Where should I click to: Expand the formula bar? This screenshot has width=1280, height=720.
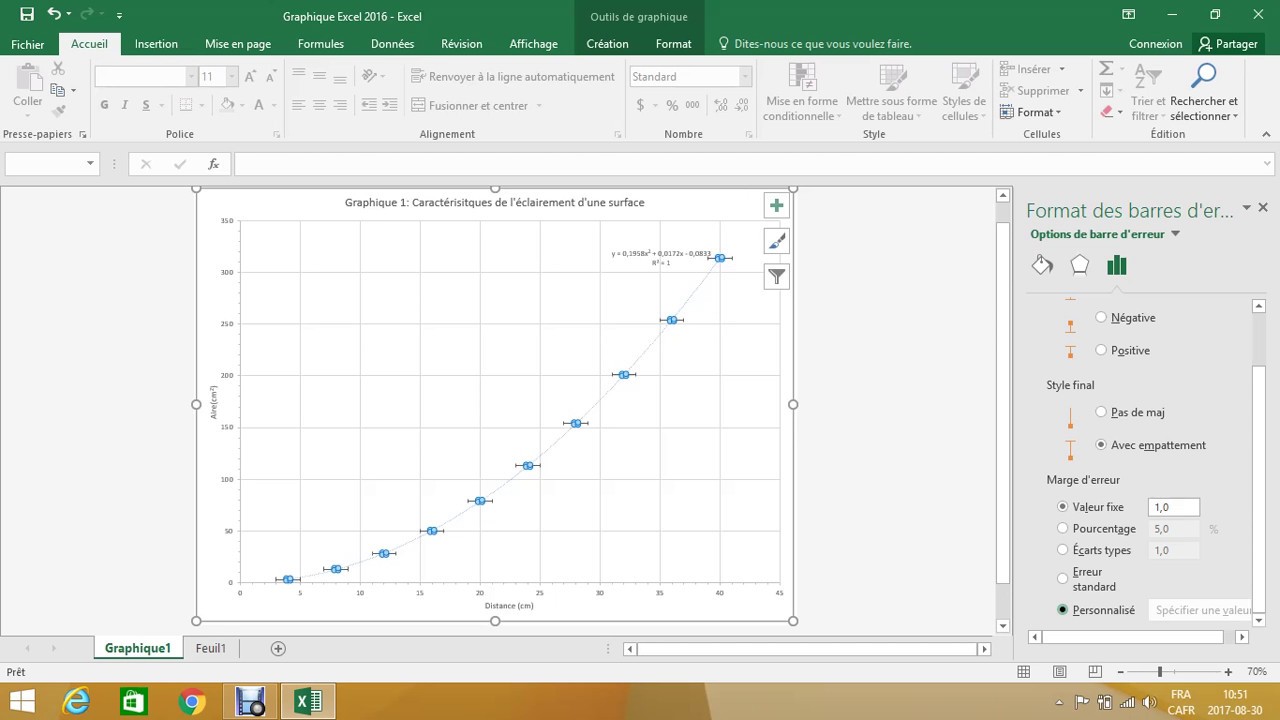(1268, 164)
